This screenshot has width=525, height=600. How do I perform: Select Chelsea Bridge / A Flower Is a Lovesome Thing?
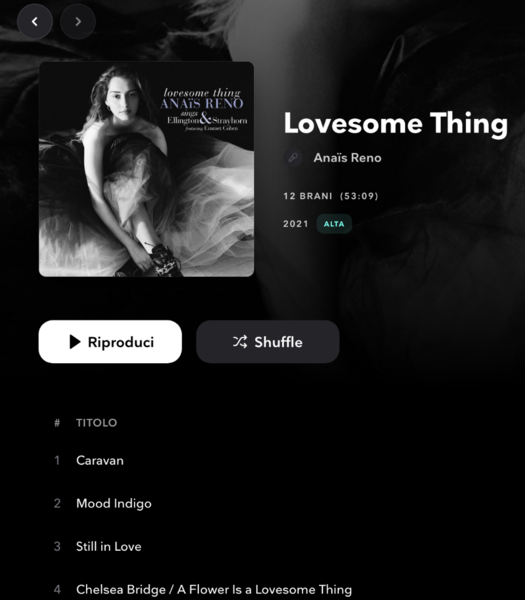214,590
